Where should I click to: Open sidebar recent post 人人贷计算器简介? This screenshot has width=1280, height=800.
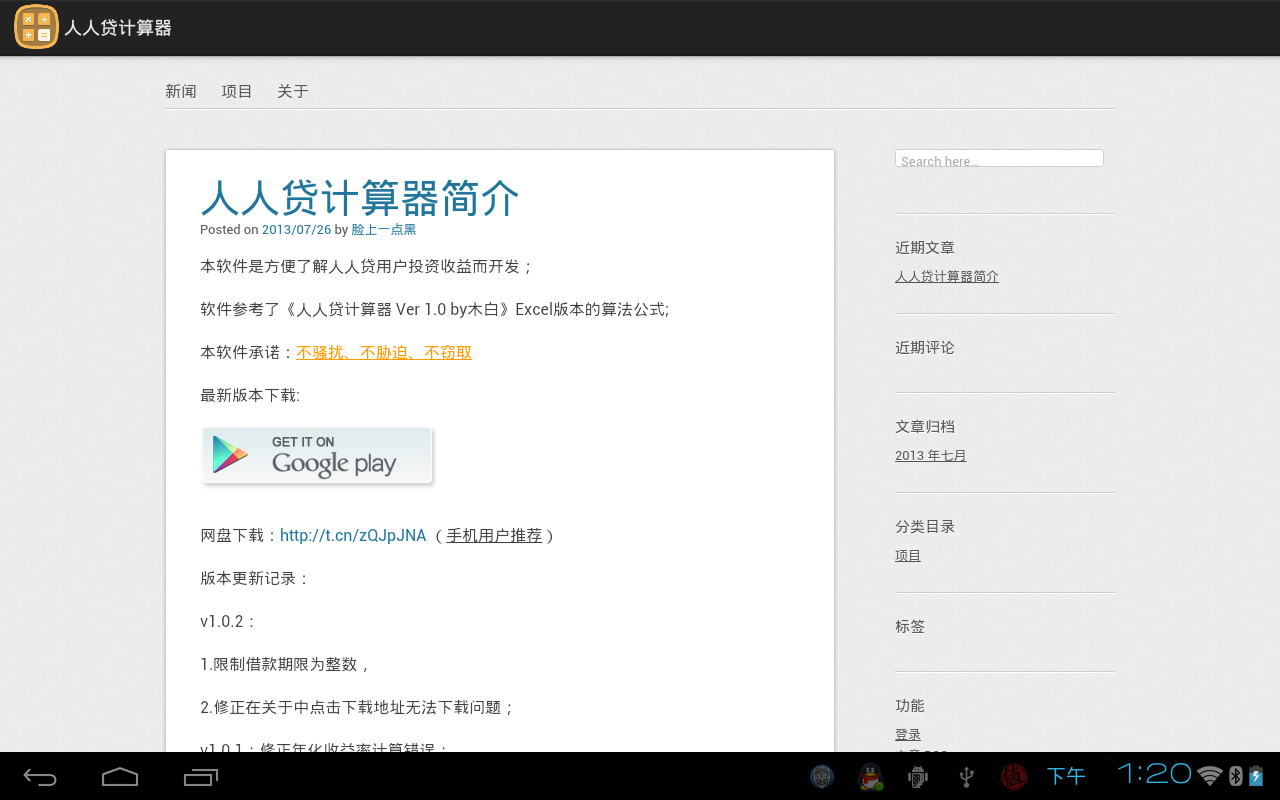click(x=947, y=276)
